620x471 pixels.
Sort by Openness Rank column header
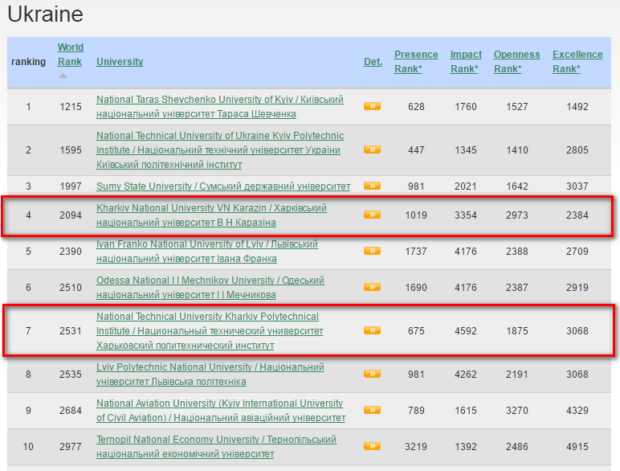[x=517, y=61]
